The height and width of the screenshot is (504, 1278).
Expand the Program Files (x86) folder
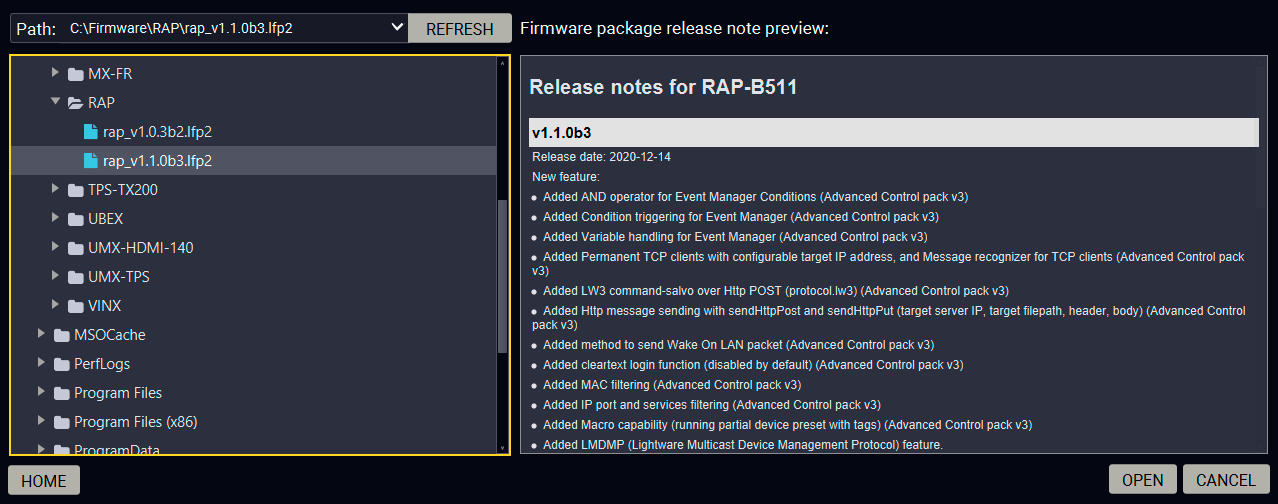tap(41, 422)
